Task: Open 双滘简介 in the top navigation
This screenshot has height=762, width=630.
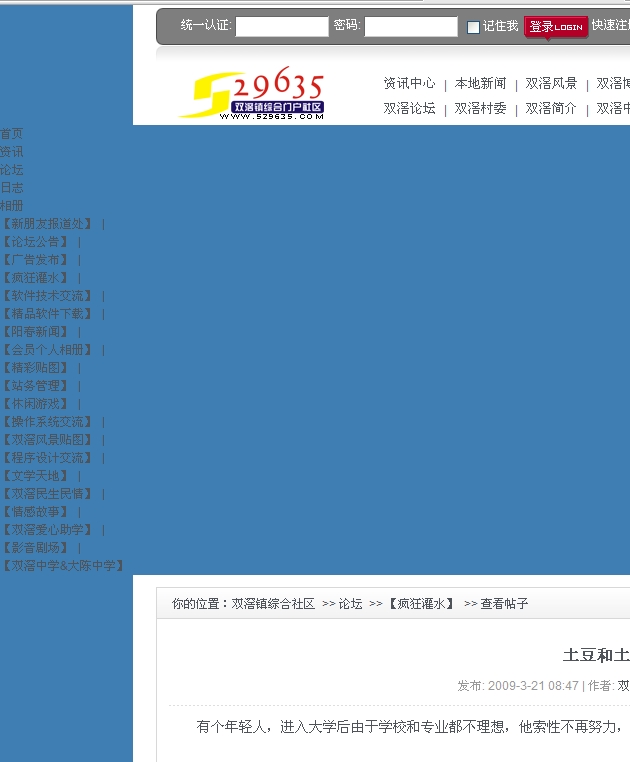Action: pyautogui.click(x=551, y=108)
